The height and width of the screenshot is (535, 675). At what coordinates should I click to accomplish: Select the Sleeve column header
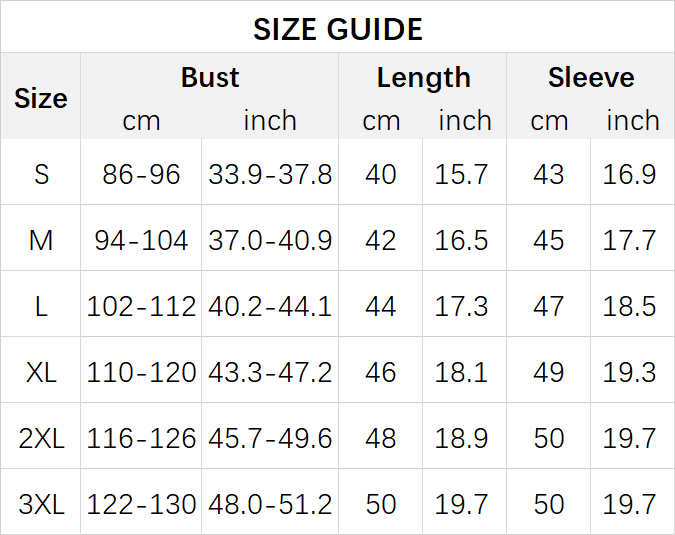point(590,78)
